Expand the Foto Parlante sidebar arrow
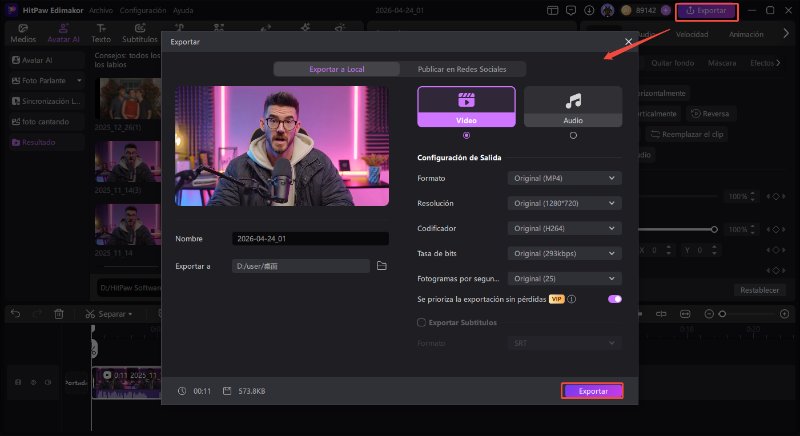Image resolution: width=800 pixels, height=436 pixels. pyautogui.click(x=79, y=81)
